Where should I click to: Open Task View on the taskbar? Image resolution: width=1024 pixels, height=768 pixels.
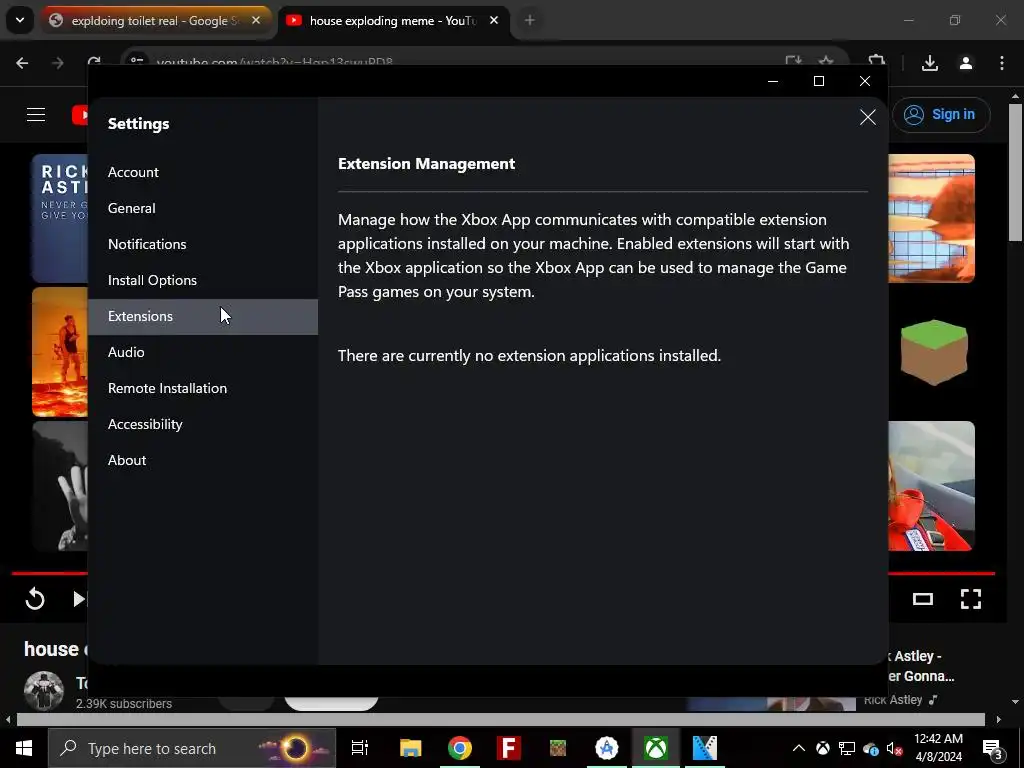[360, 748]
